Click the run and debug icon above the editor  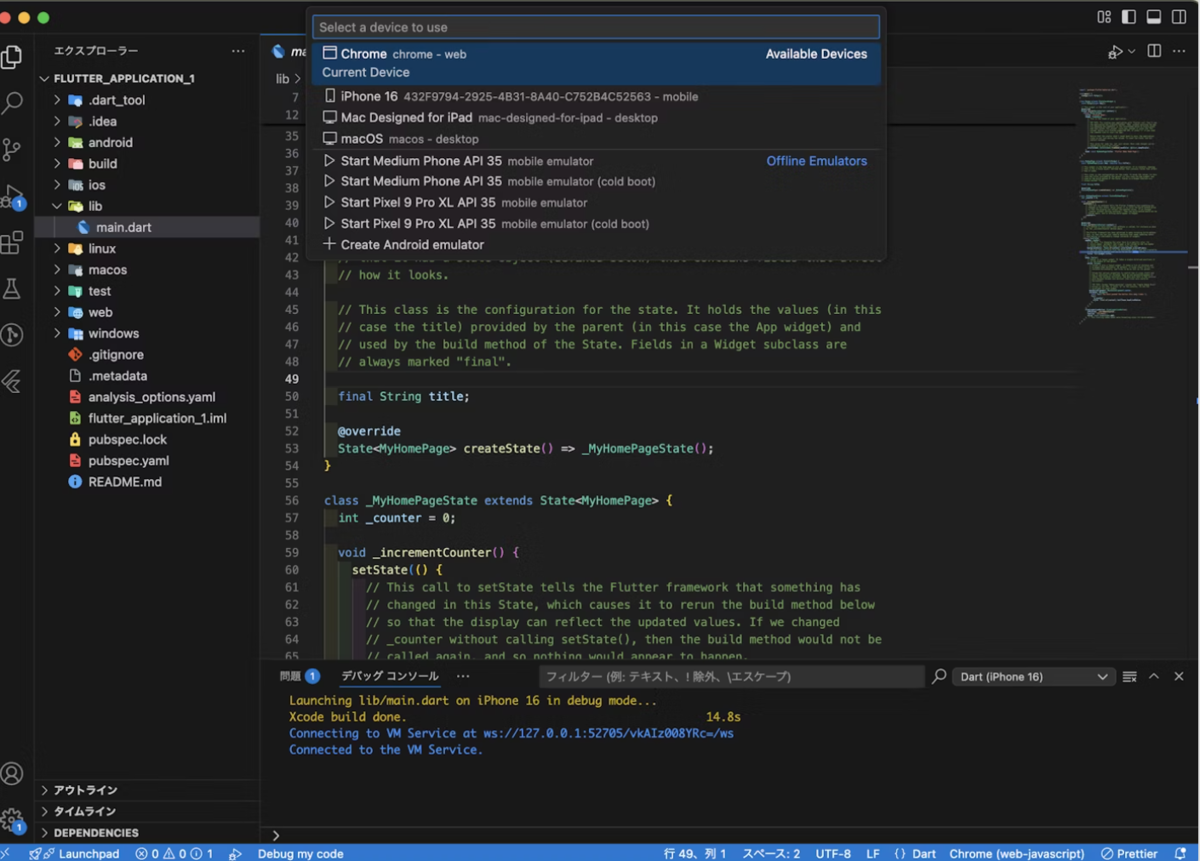(1115, 51)
